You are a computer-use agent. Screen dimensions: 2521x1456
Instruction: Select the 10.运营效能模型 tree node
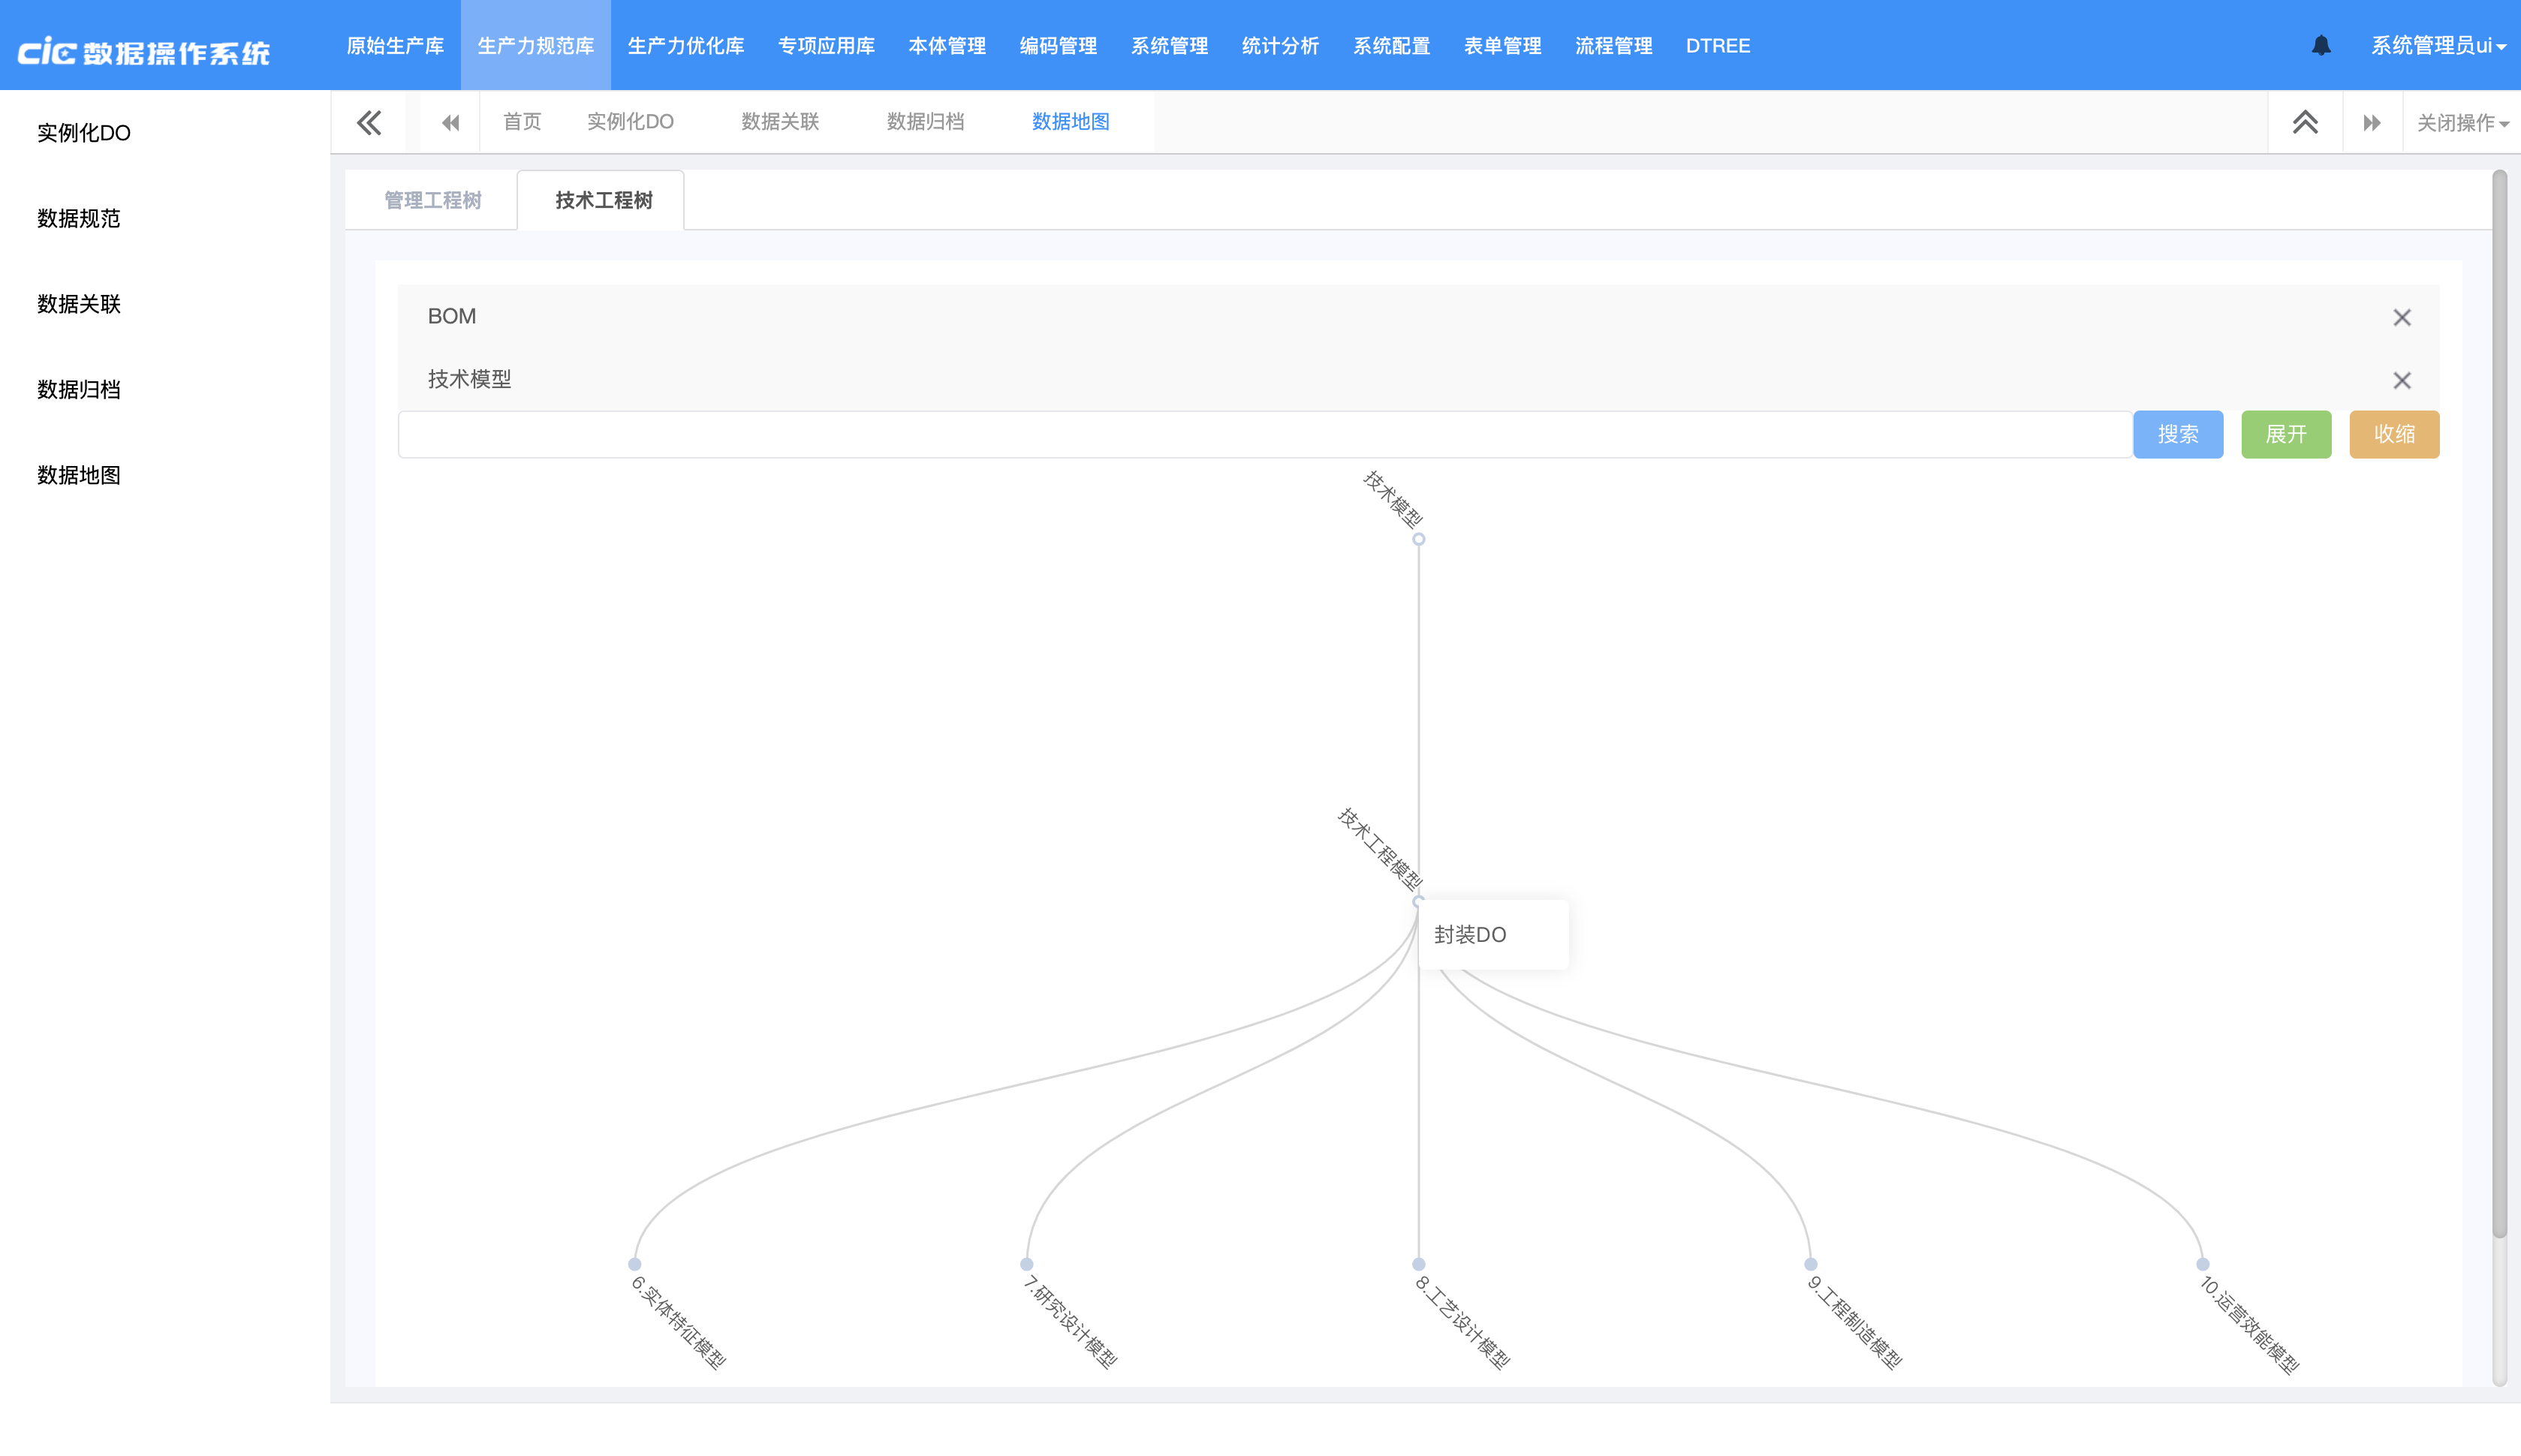2202,1264
